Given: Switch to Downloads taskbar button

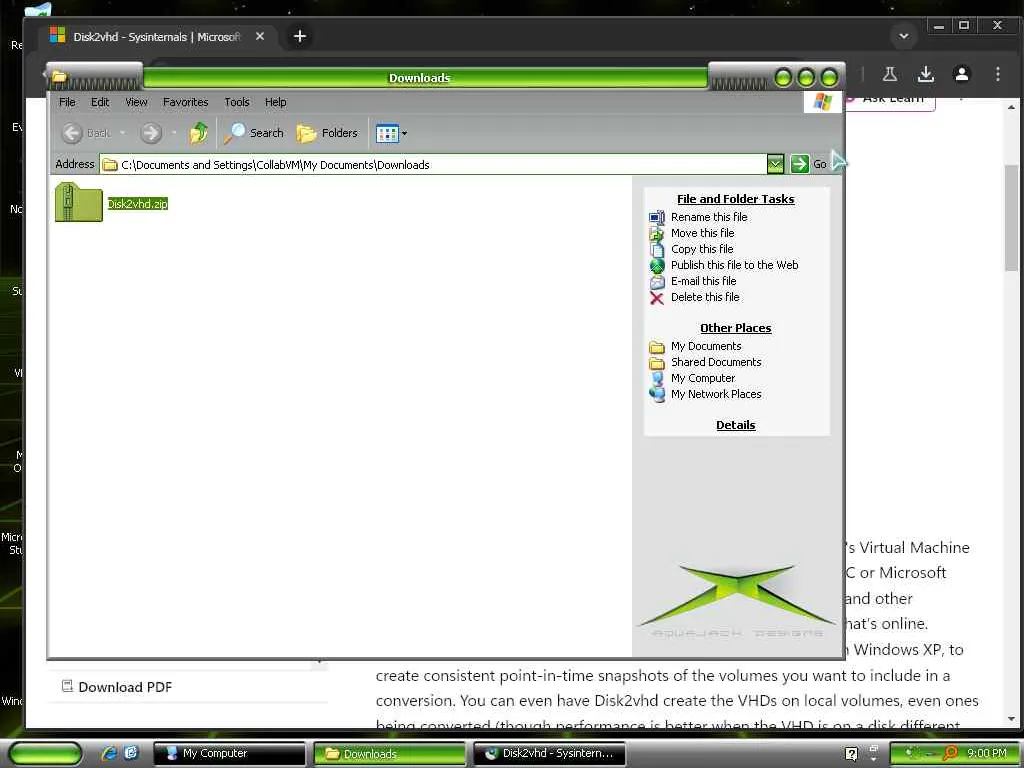Looking at the screenshot, I should 389,754.
